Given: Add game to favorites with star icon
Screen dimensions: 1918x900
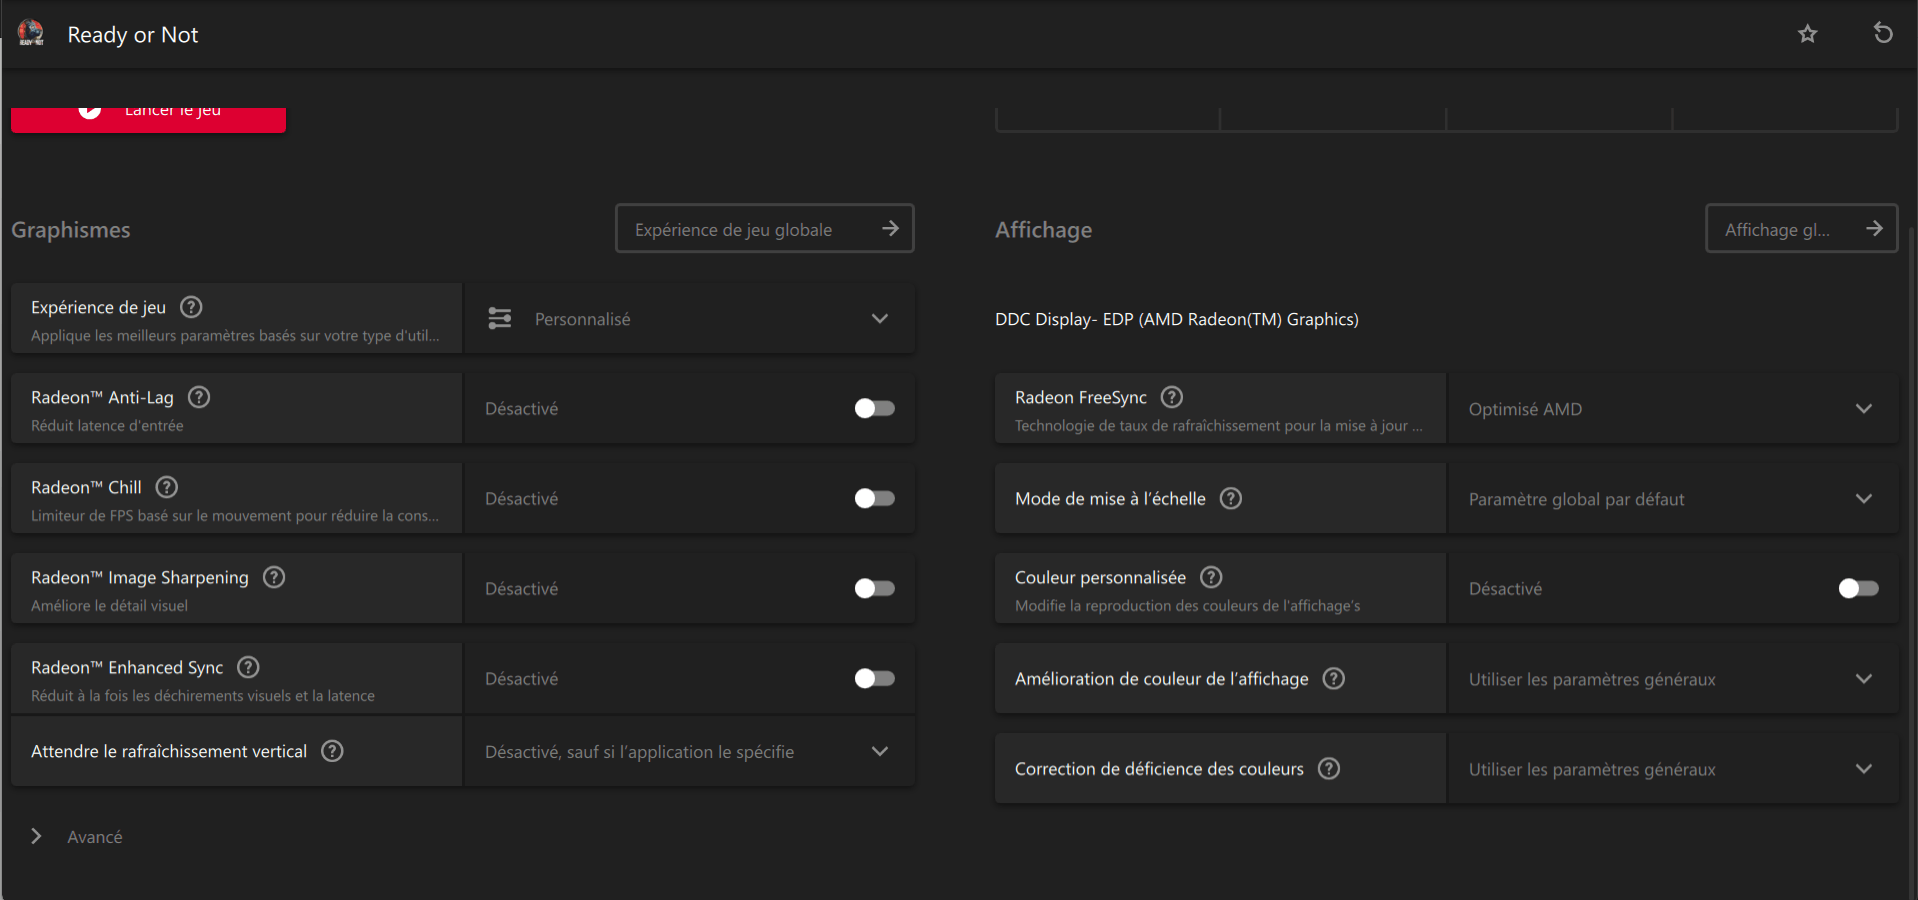Looking at the screenshot, I should click(x=1807, y=34).
